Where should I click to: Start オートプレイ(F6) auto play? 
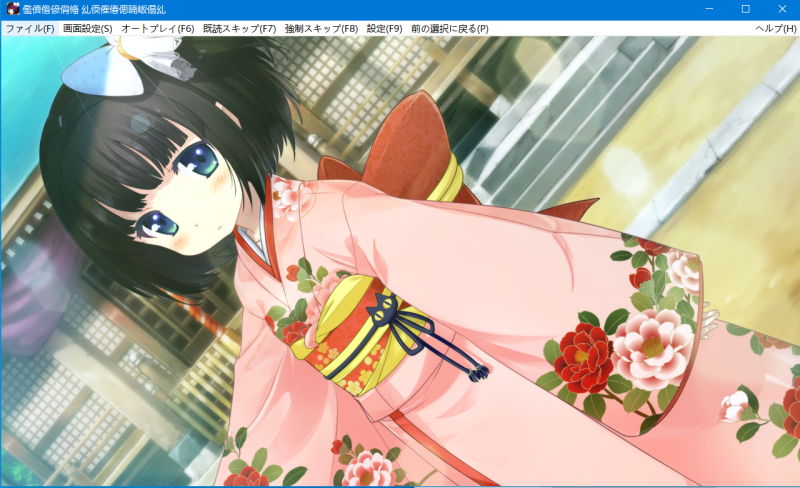(x=158, y=29)
